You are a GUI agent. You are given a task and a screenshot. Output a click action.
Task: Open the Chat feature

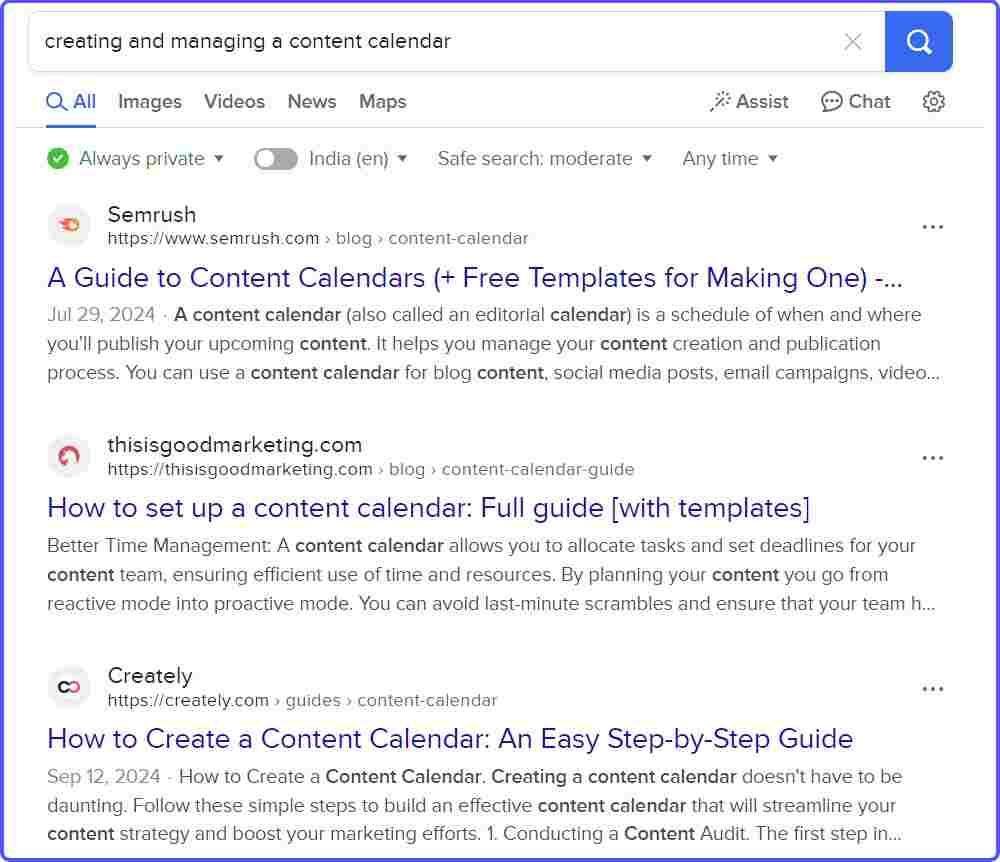856,101
